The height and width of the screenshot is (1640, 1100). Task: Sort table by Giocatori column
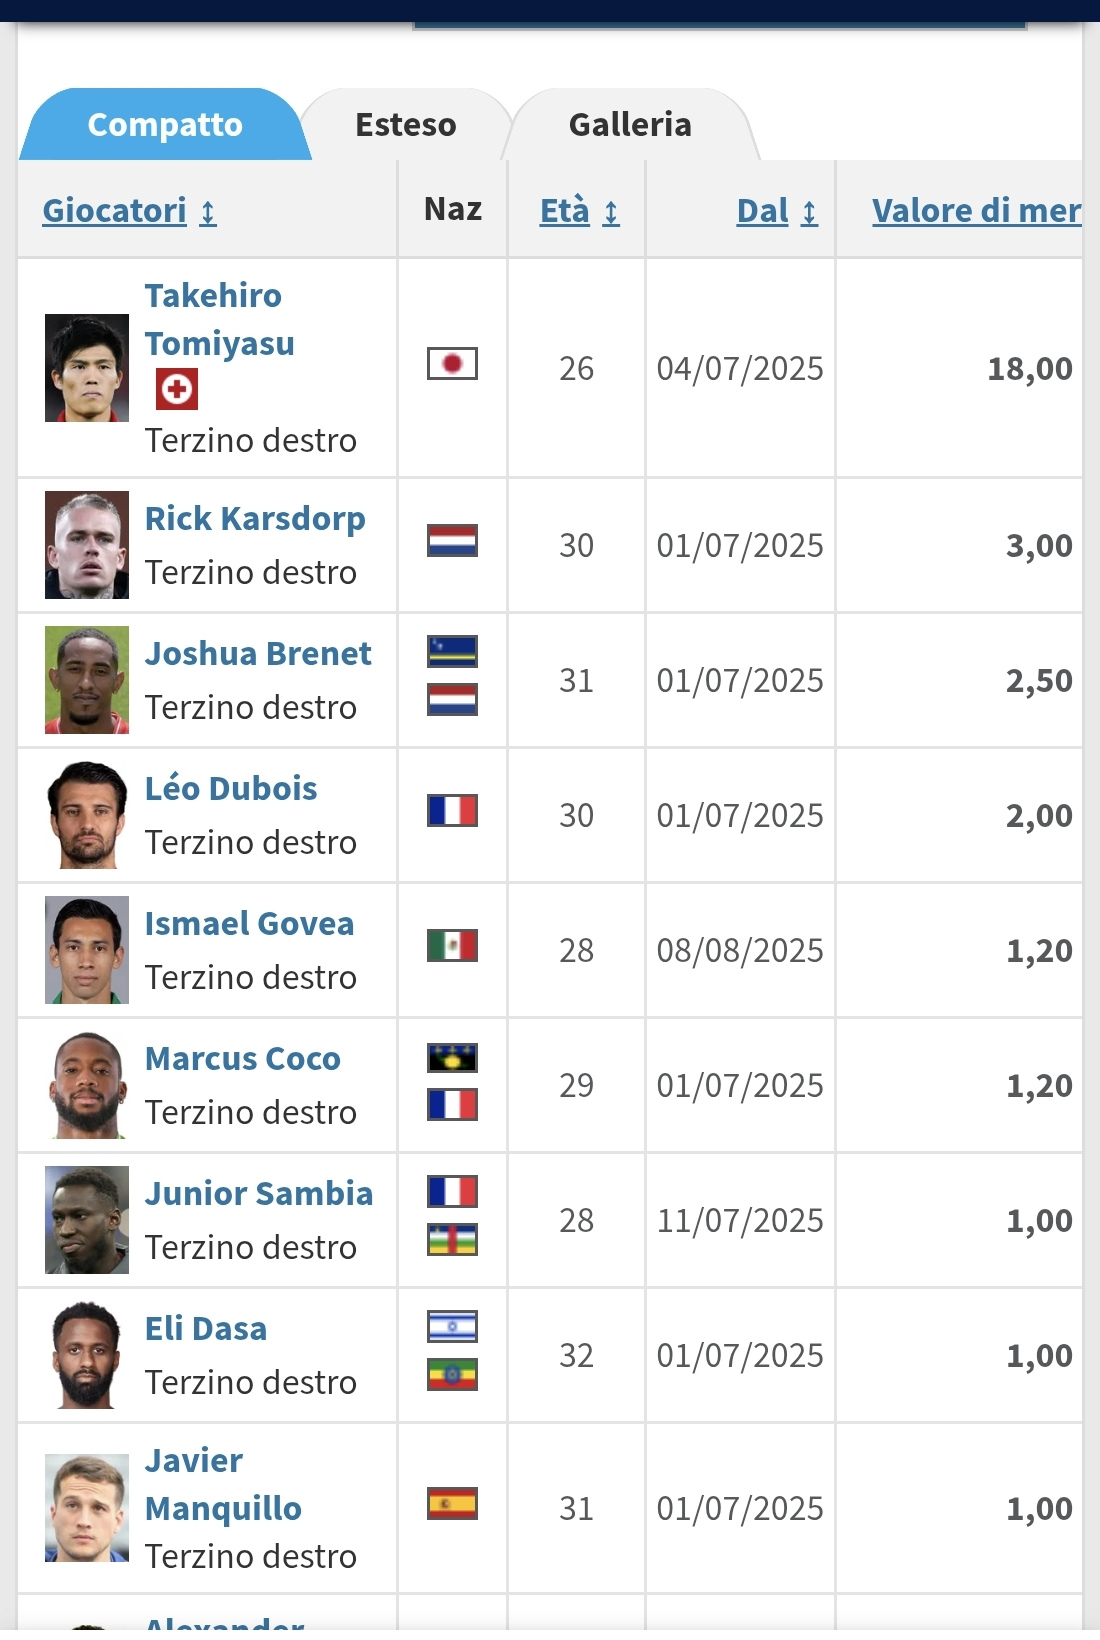point(129,211)
